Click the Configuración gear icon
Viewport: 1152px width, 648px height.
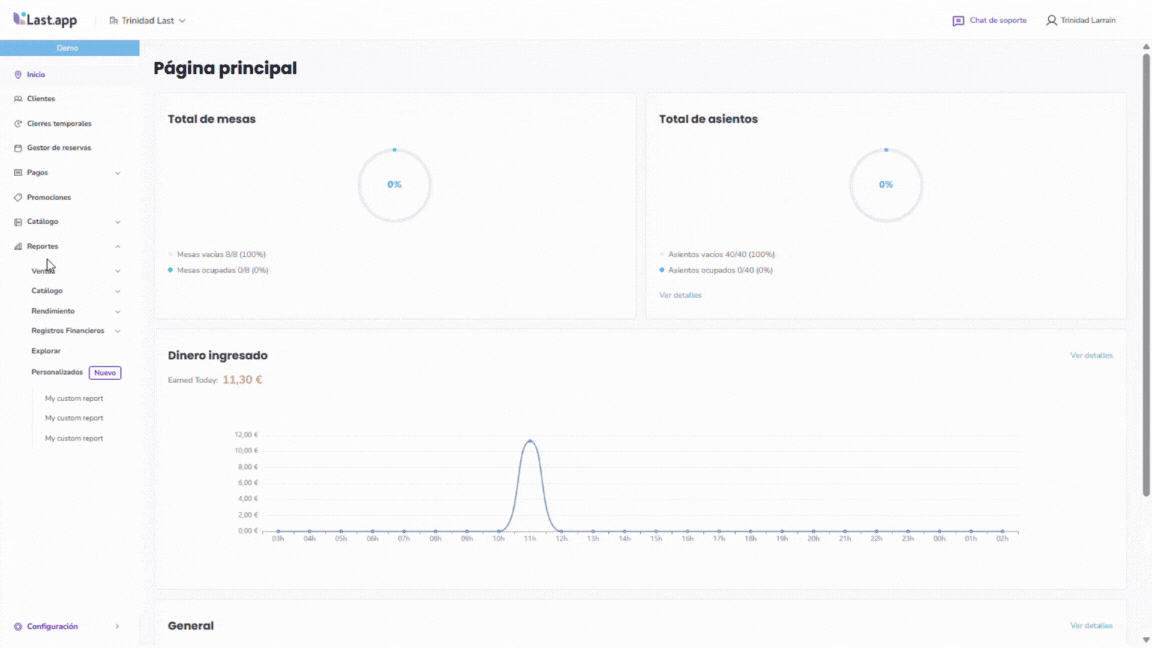(18, 627)
